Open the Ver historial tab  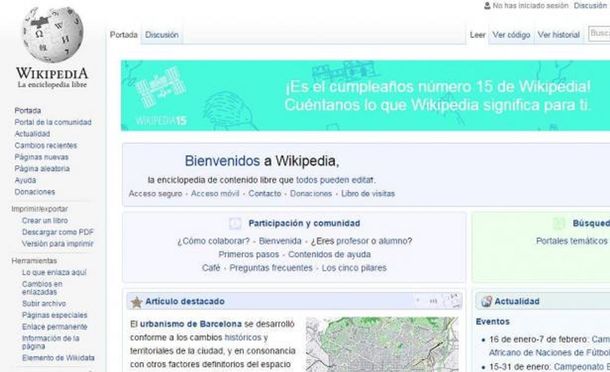point(559,35)
